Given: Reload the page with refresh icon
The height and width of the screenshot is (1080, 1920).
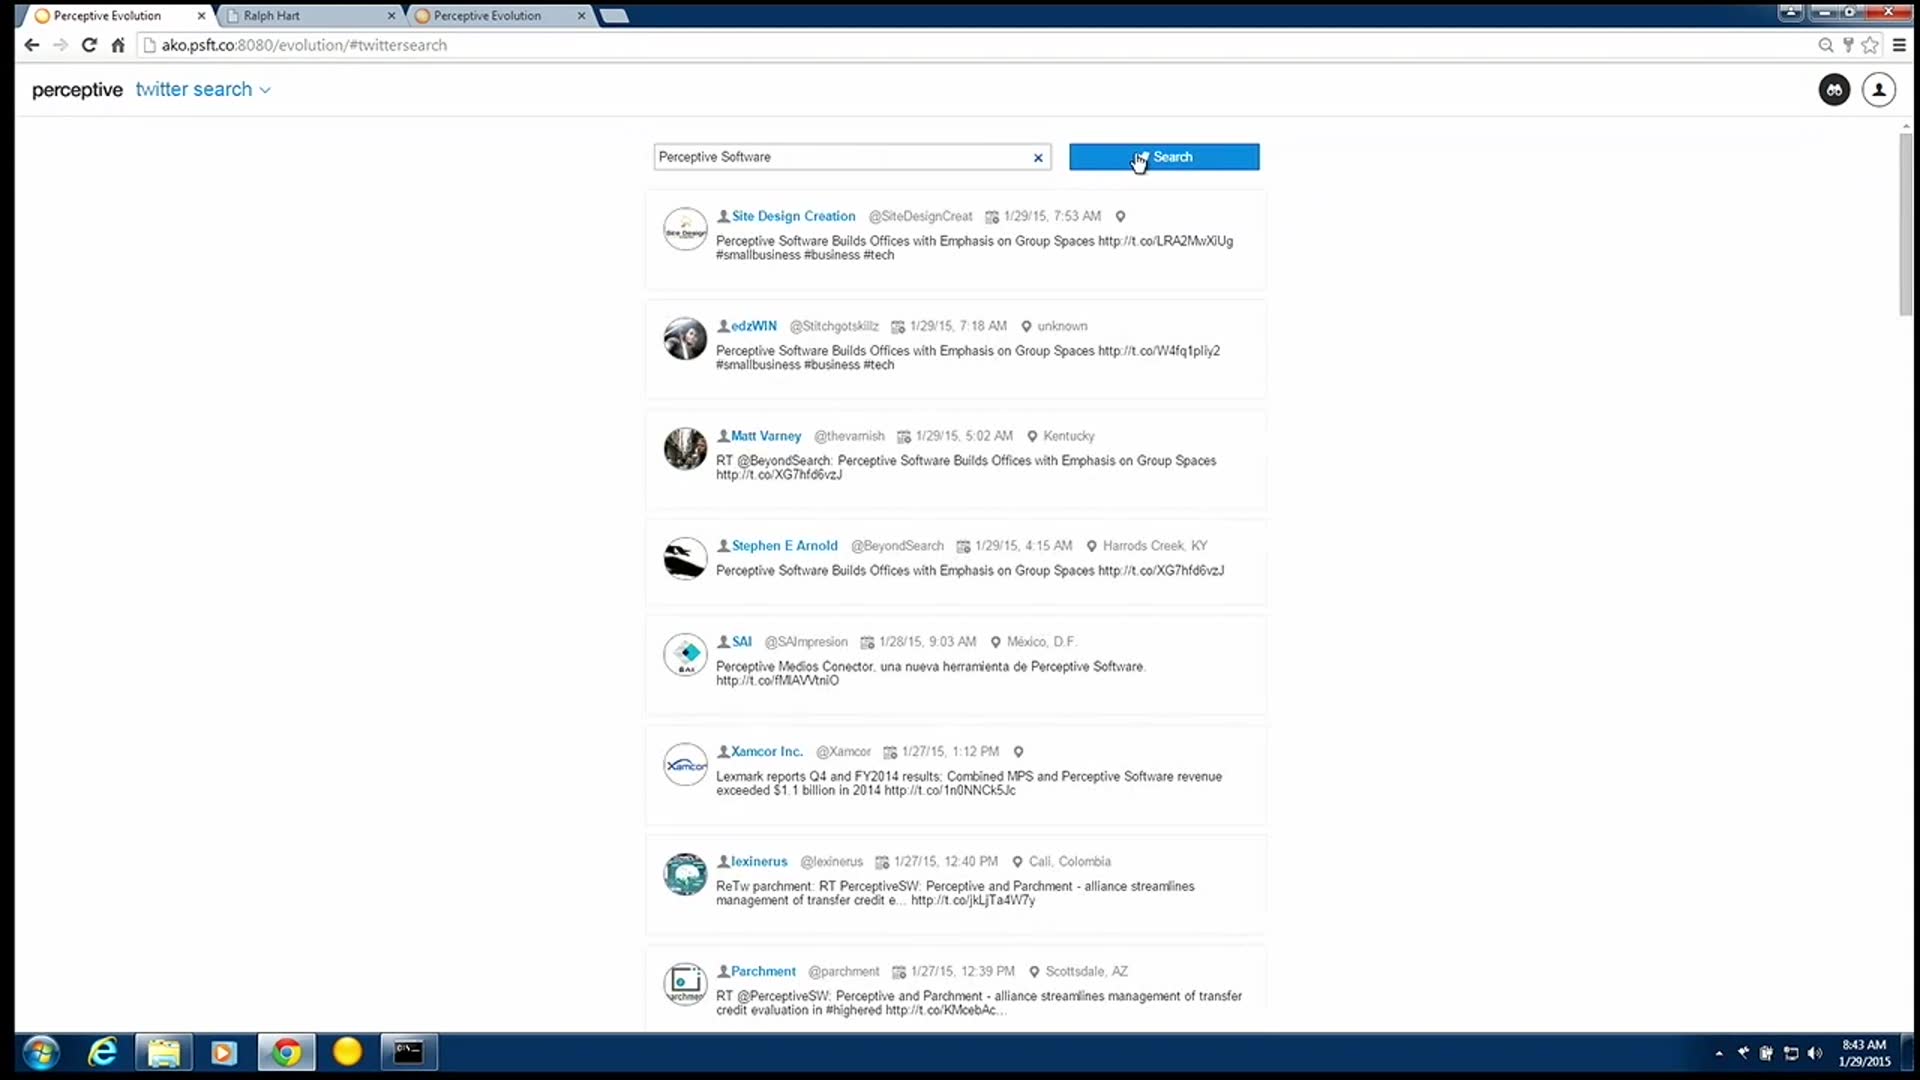Looking at the screenshot, I should tap(89, 45).
